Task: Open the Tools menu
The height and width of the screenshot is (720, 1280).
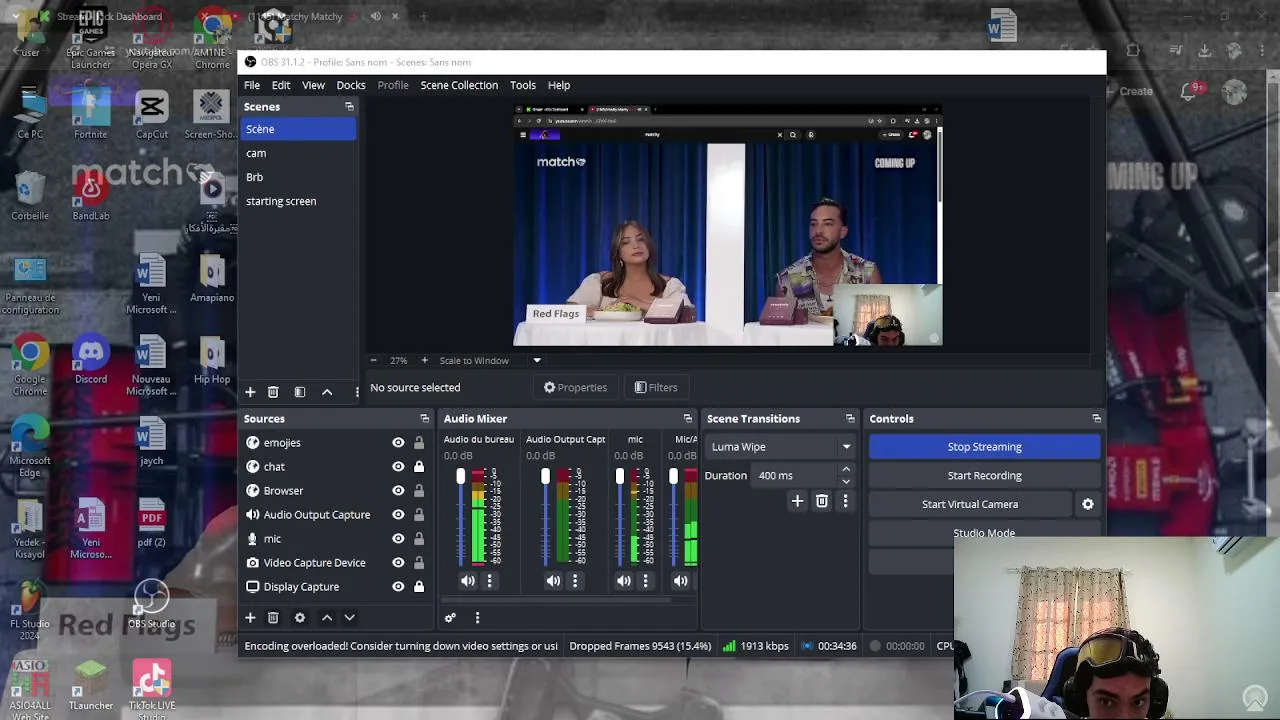Action: pyautogui.click(x=523, y=85)
